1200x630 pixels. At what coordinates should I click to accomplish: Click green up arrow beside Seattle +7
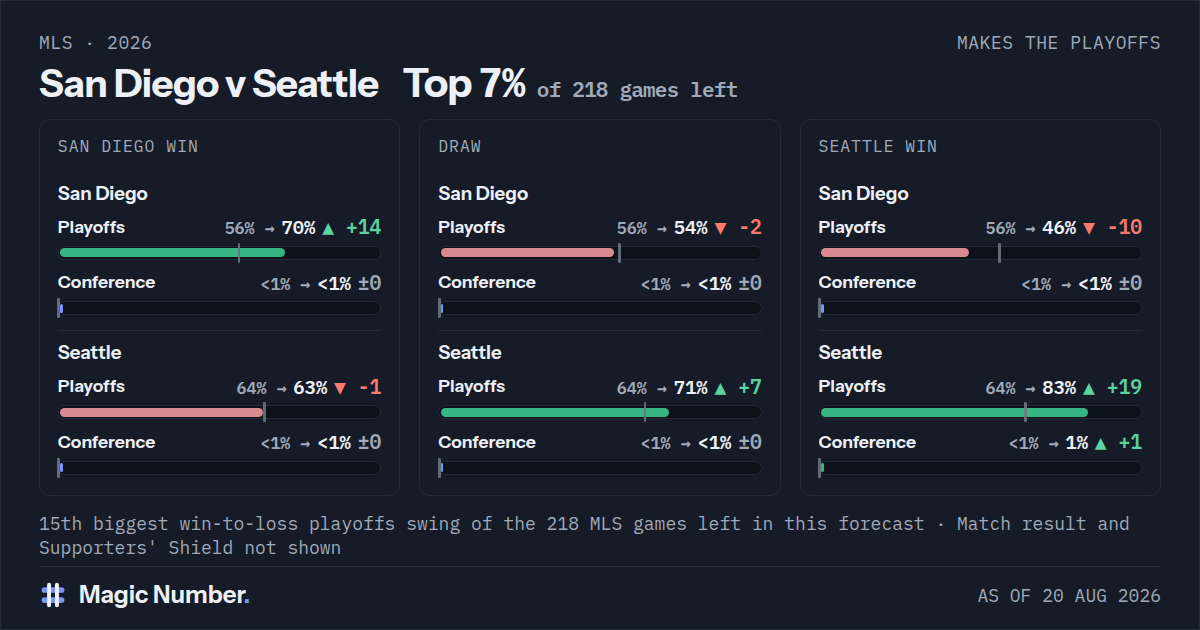pos(720,388)
